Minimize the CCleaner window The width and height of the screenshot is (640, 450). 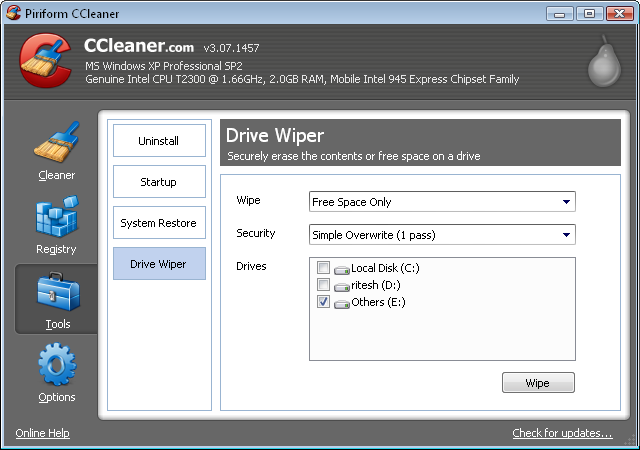[560, 13]
